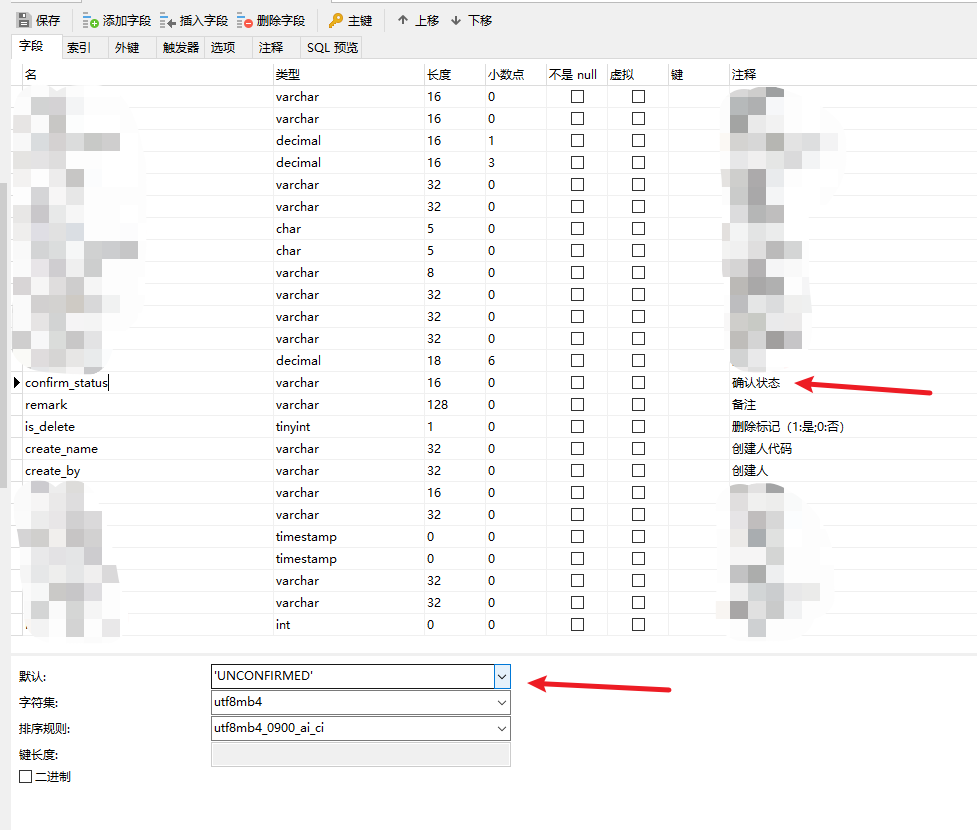Click the Insert Field (插入字段) icon
Screen dimensions: 977x830
[x=167, y=20]
